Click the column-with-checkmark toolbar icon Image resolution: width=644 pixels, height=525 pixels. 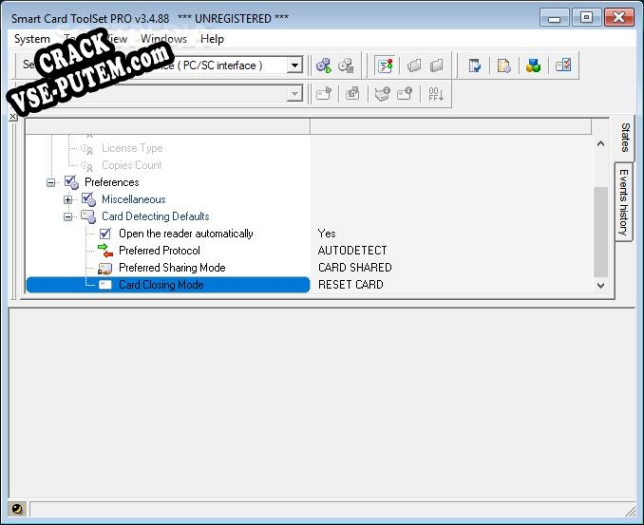click(x=475, y=65)
